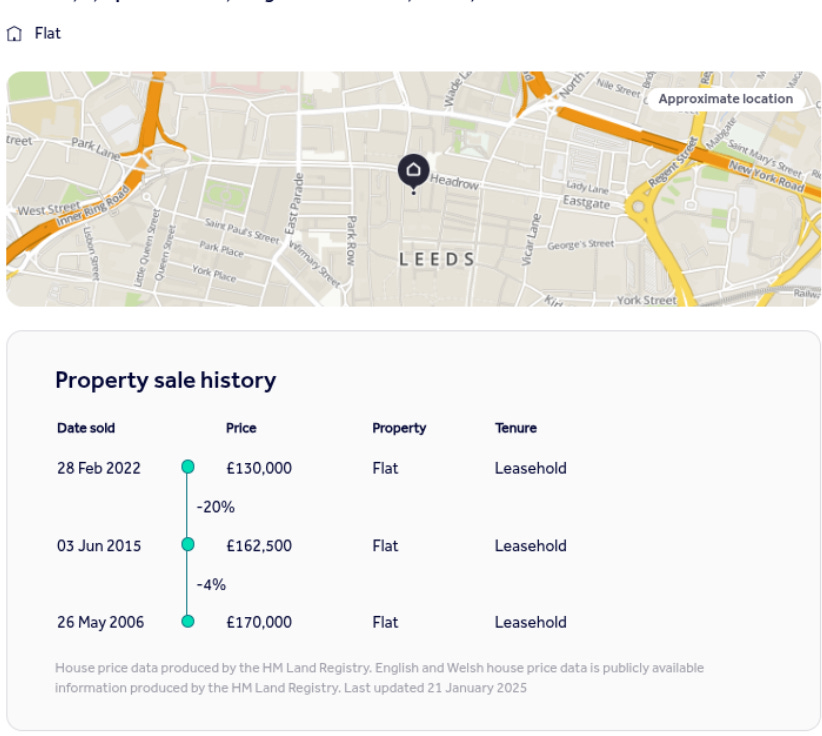The image size is (822, 736).
Task: Click the £162,500 price entry
Action: coord(259,545)
